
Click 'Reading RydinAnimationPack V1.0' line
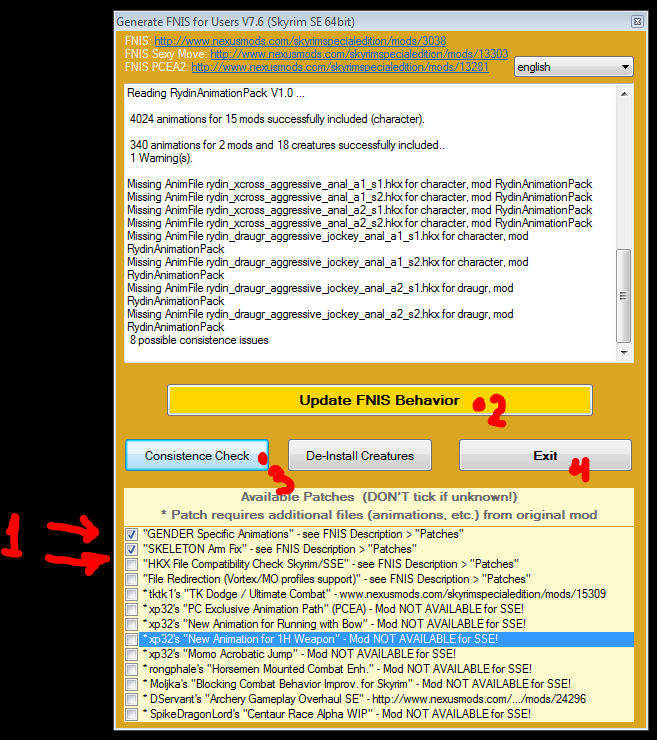216,93
